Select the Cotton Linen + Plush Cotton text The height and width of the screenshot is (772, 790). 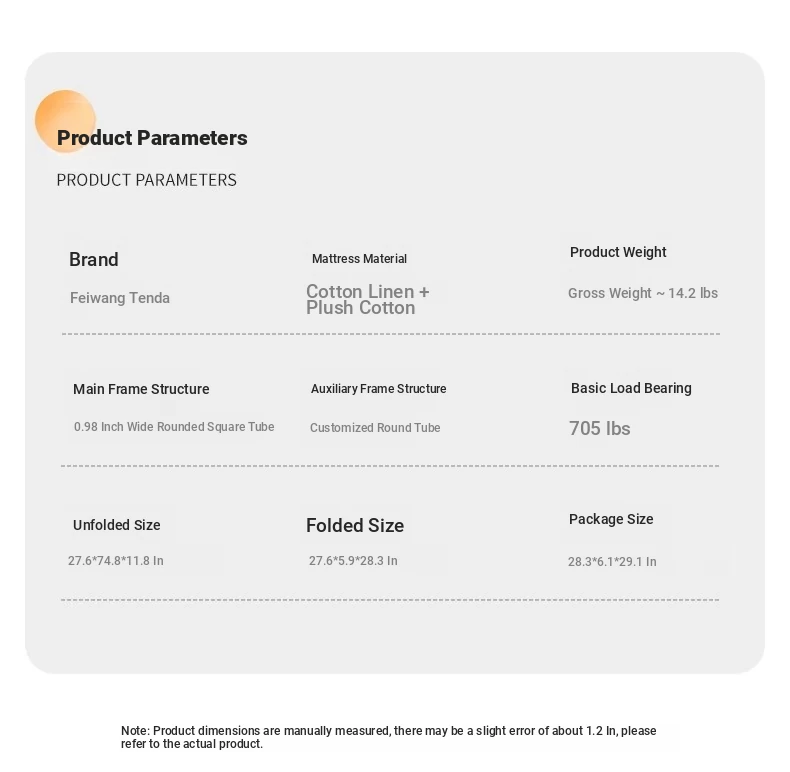367,300
